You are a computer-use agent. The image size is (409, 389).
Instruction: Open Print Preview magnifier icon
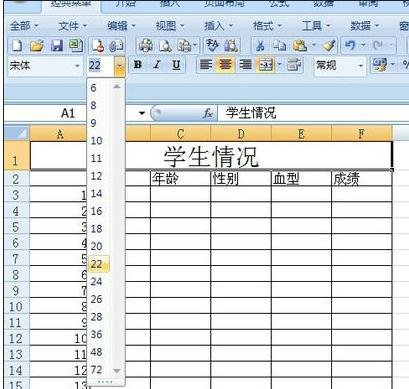(x=165, y=46)
